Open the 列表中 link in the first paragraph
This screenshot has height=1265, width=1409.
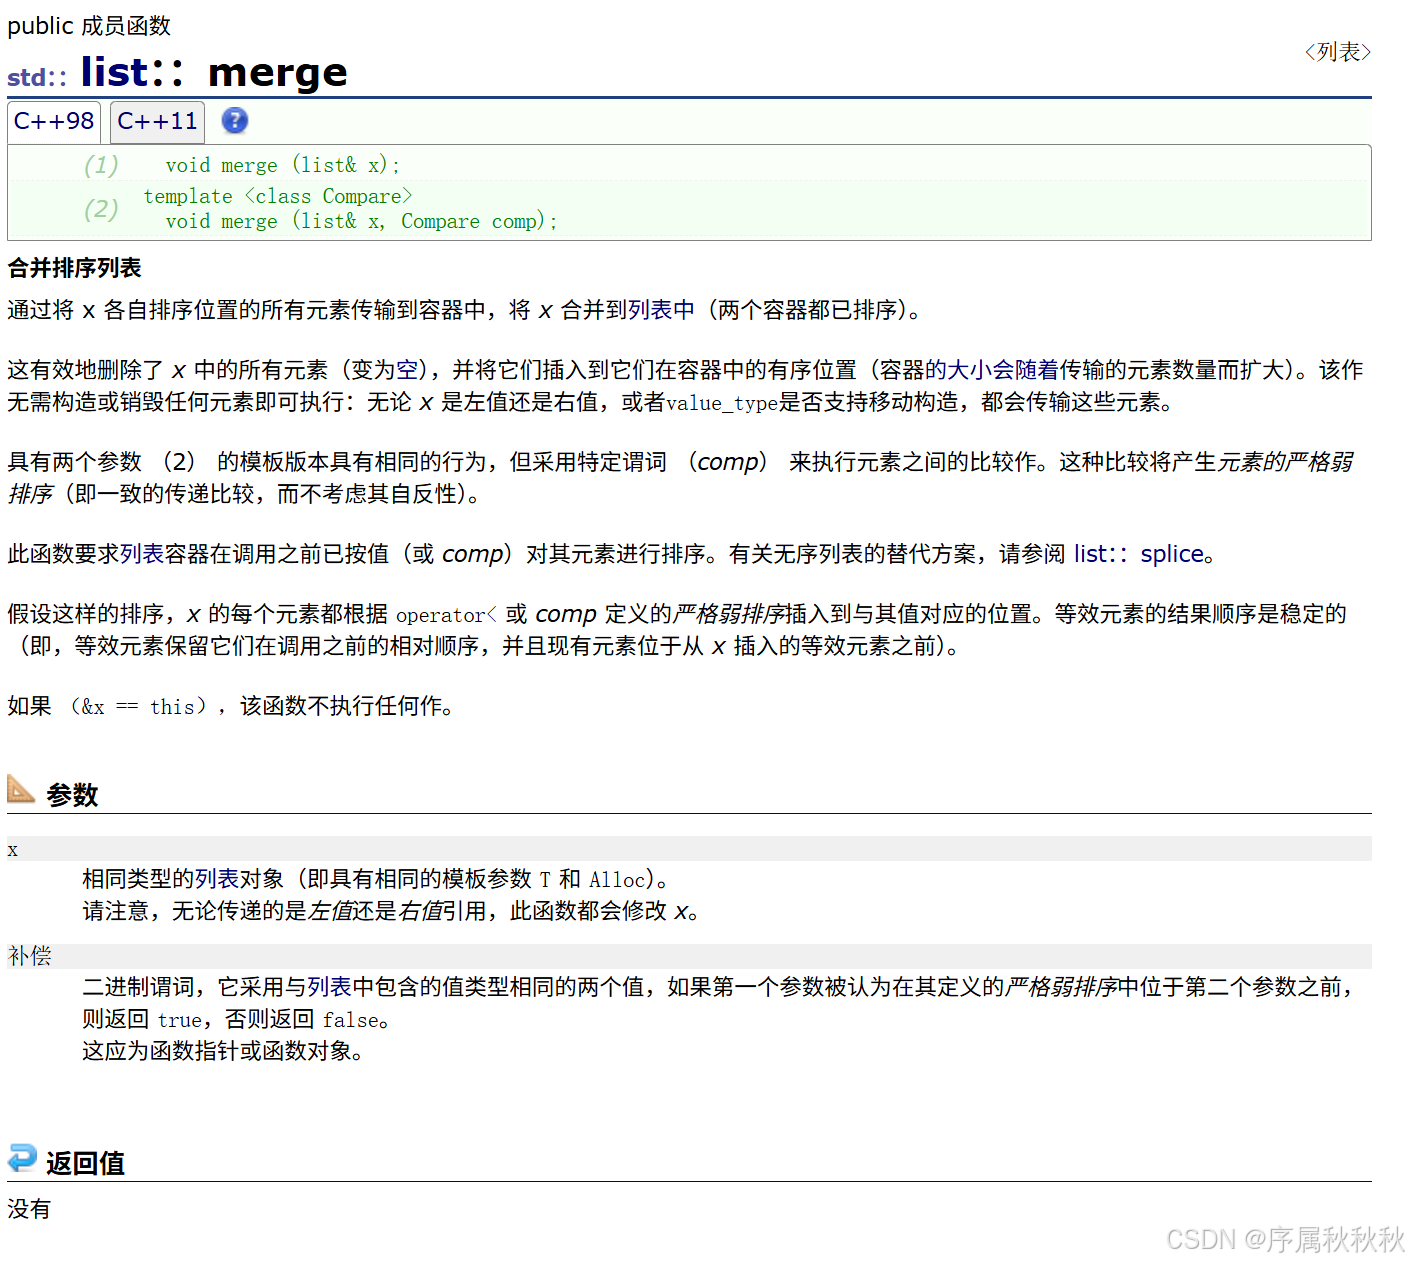coord(661,311)
